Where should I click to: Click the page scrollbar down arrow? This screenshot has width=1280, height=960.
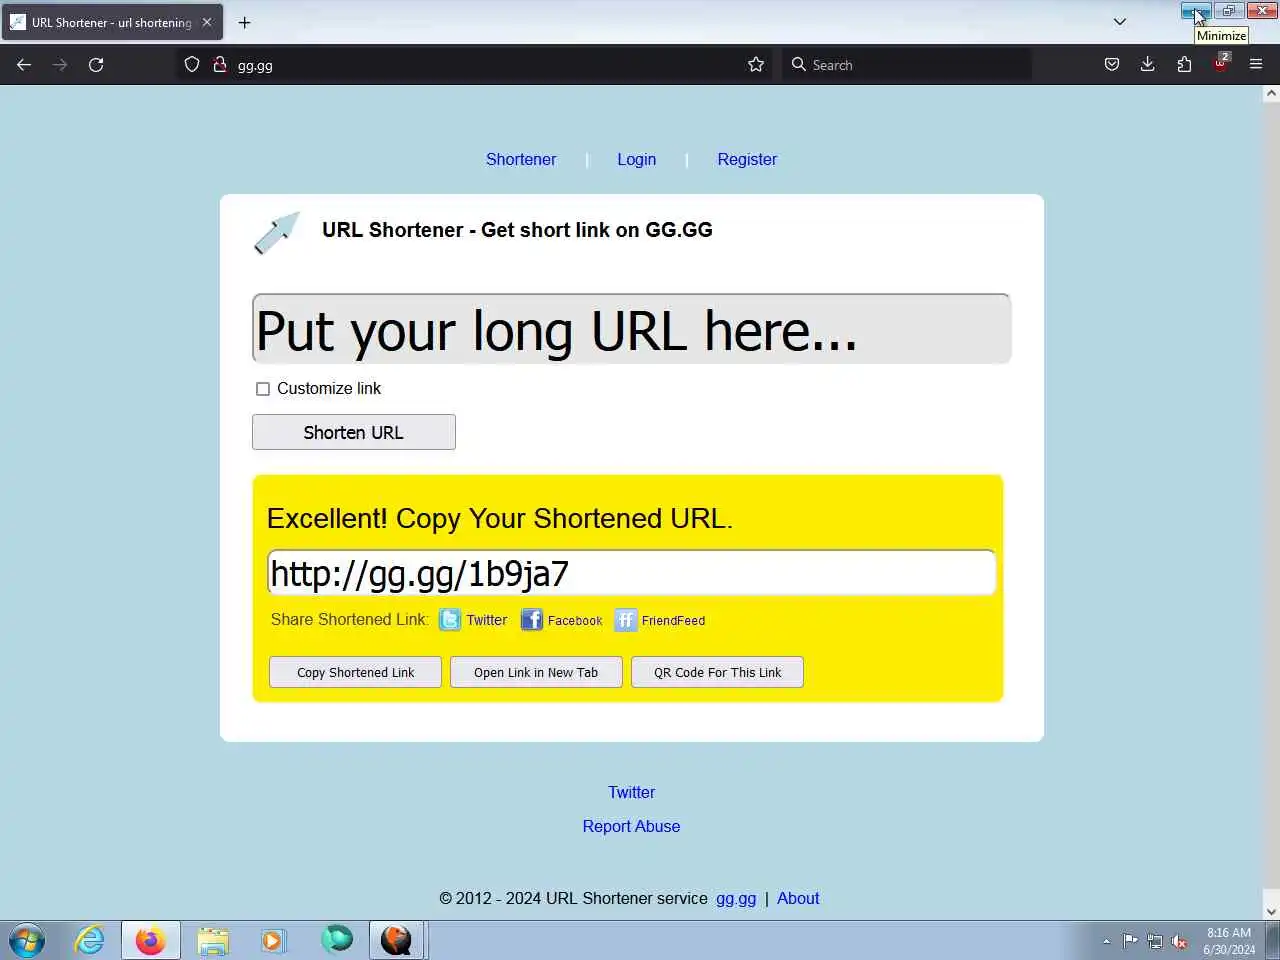coord(1271,911)
